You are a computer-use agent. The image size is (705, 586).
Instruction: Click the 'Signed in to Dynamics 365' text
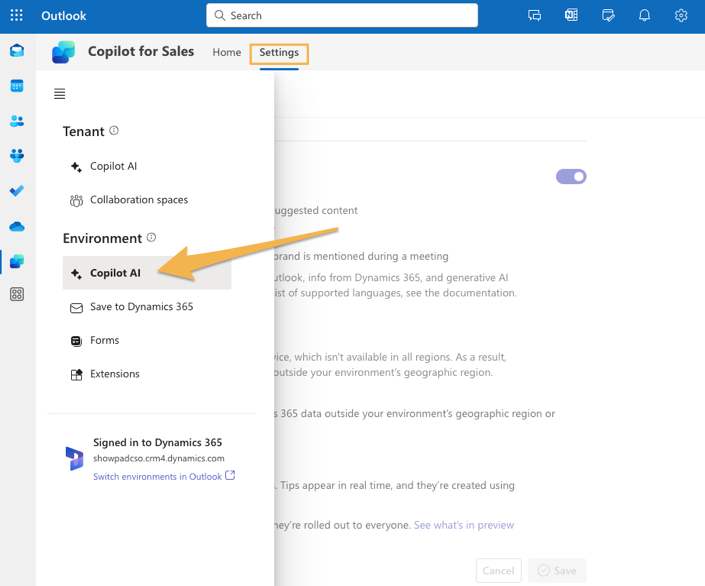click(157, 443)
